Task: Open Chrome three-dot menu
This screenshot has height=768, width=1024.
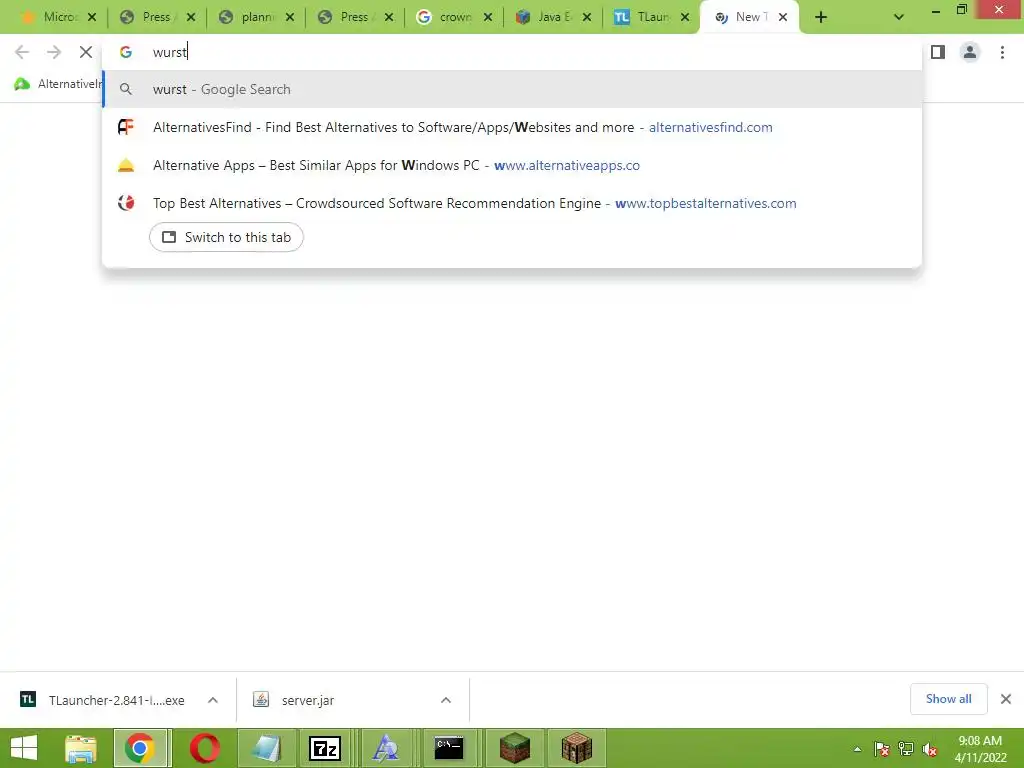Action: click(x=1002, y=52)
